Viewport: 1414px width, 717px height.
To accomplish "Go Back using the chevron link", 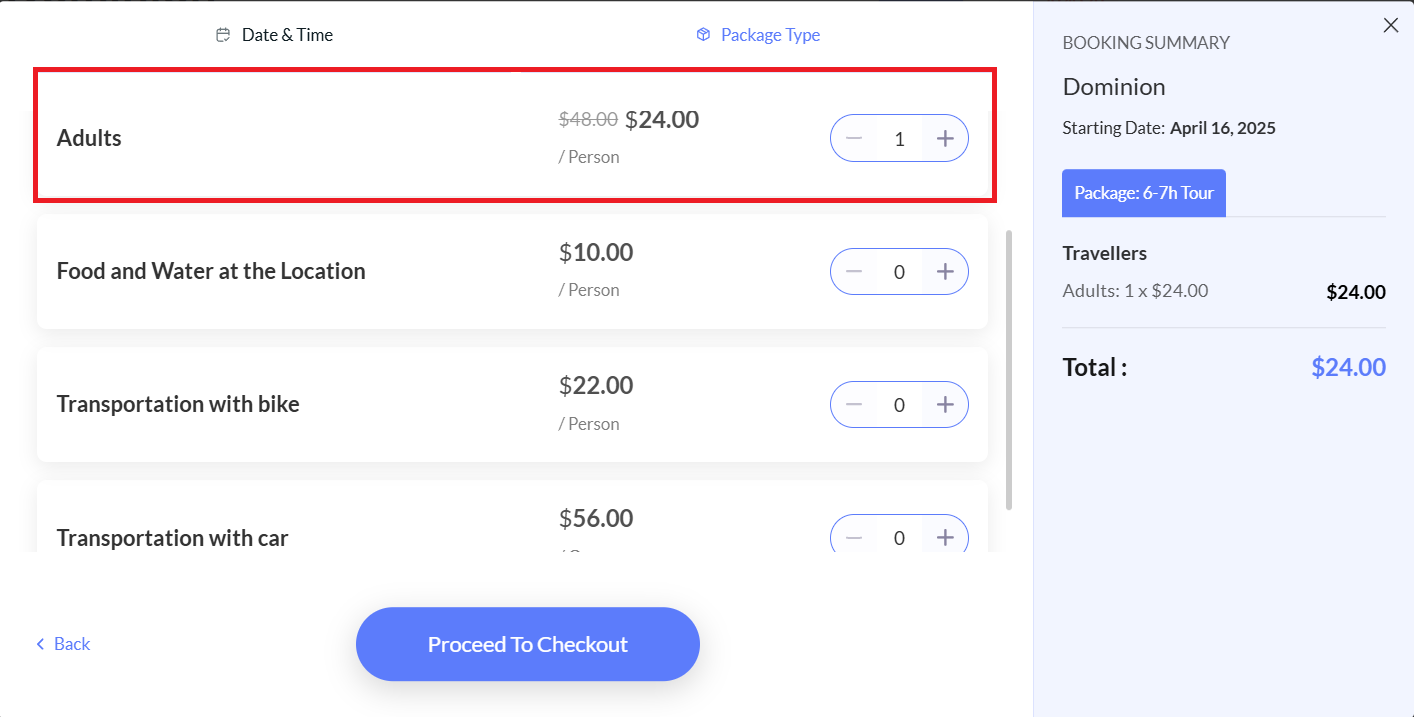I will 63,644.
